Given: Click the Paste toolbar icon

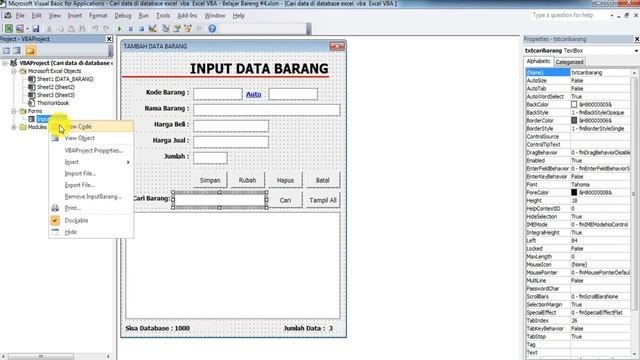Looking at the screenshot, I should point(71,29).
